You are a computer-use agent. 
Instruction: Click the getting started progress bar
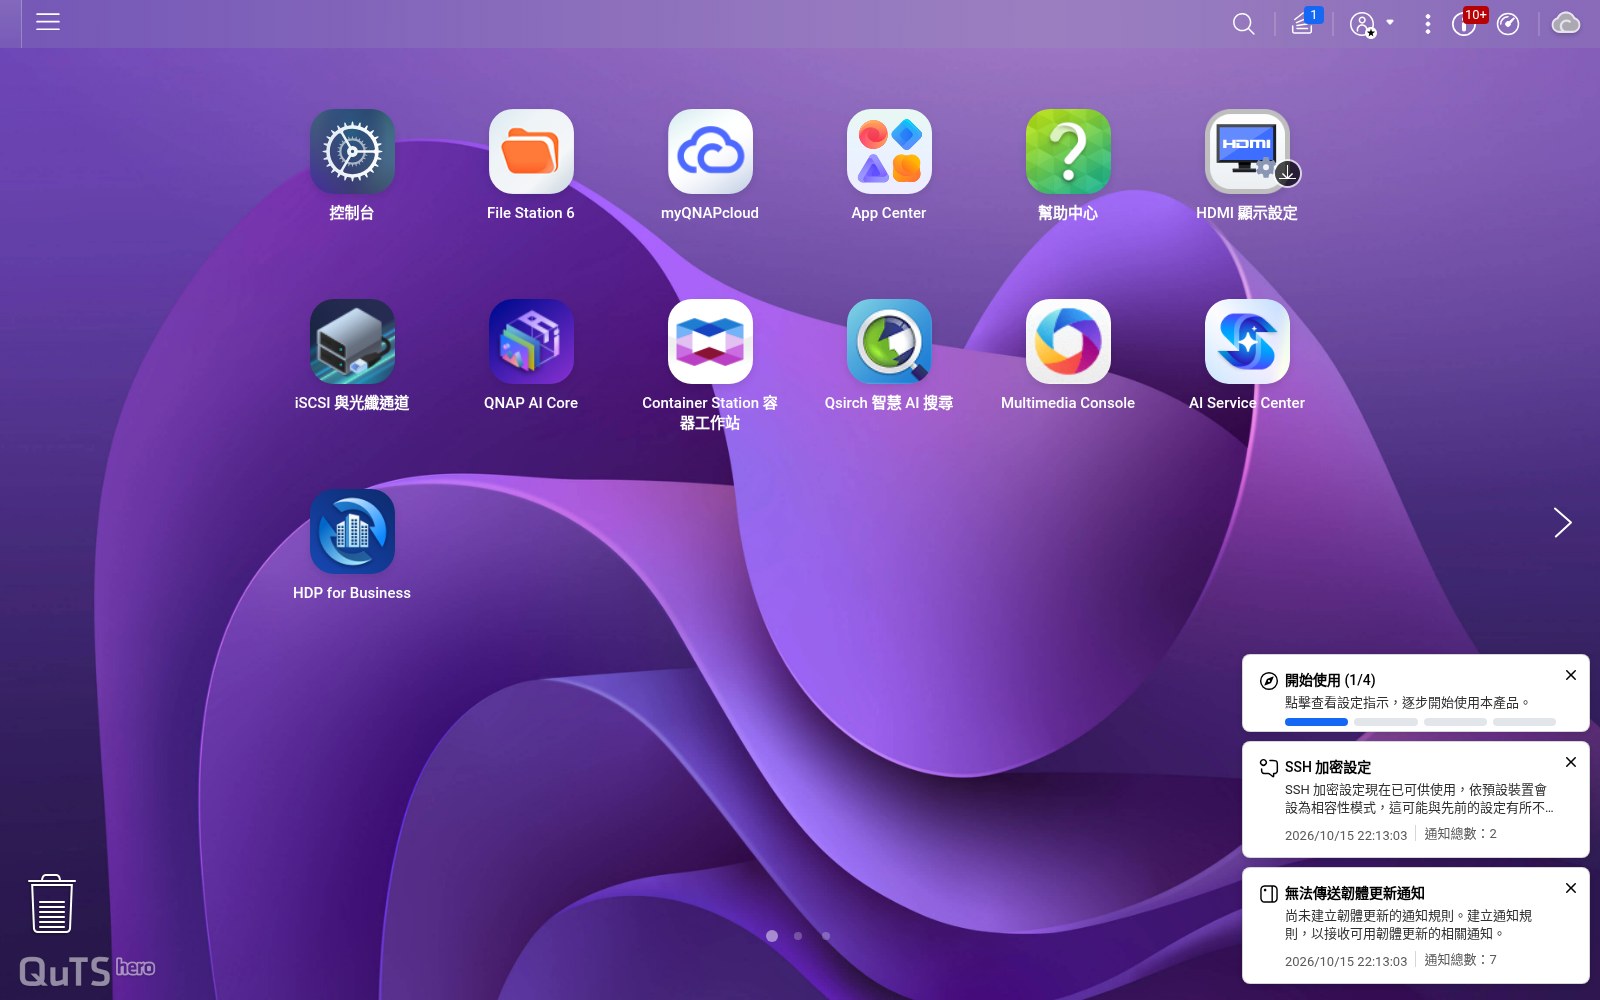point(1420,722)
